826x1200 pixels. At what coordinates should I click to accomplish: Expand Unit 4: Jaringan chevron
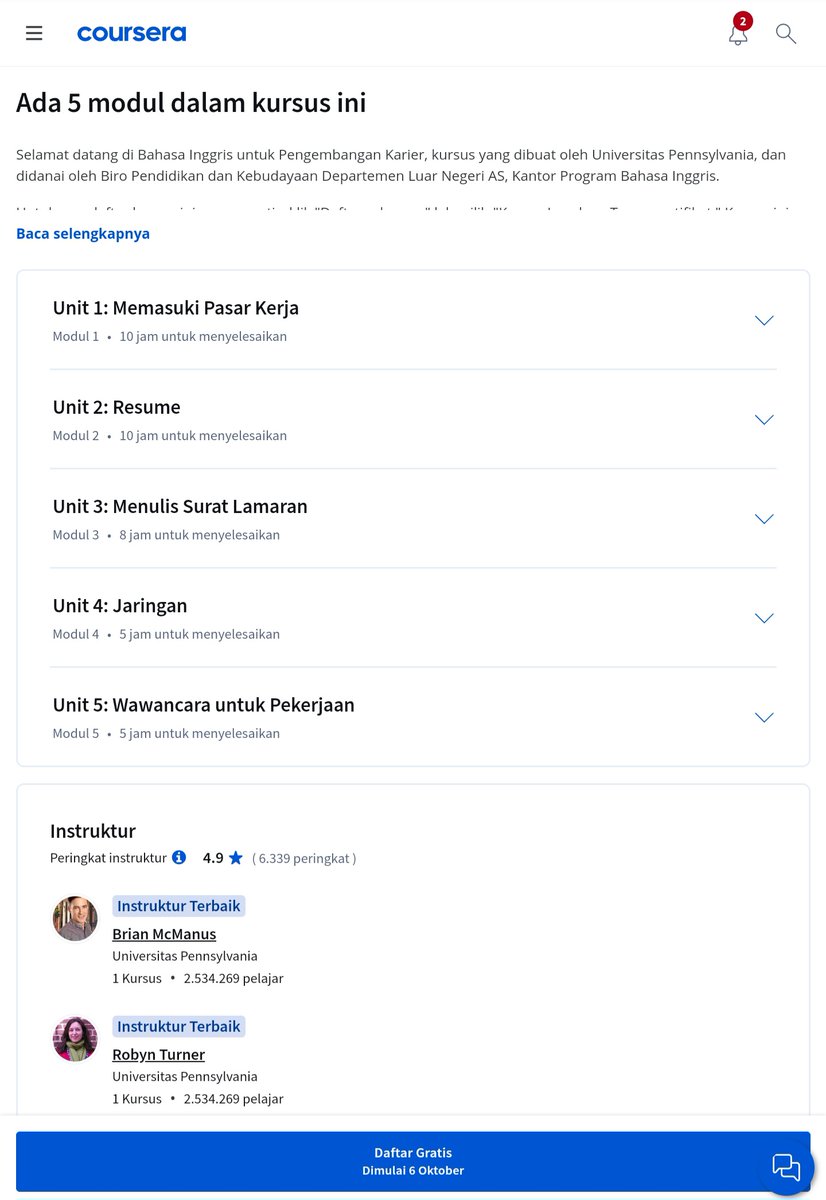[x=764, y=617]
